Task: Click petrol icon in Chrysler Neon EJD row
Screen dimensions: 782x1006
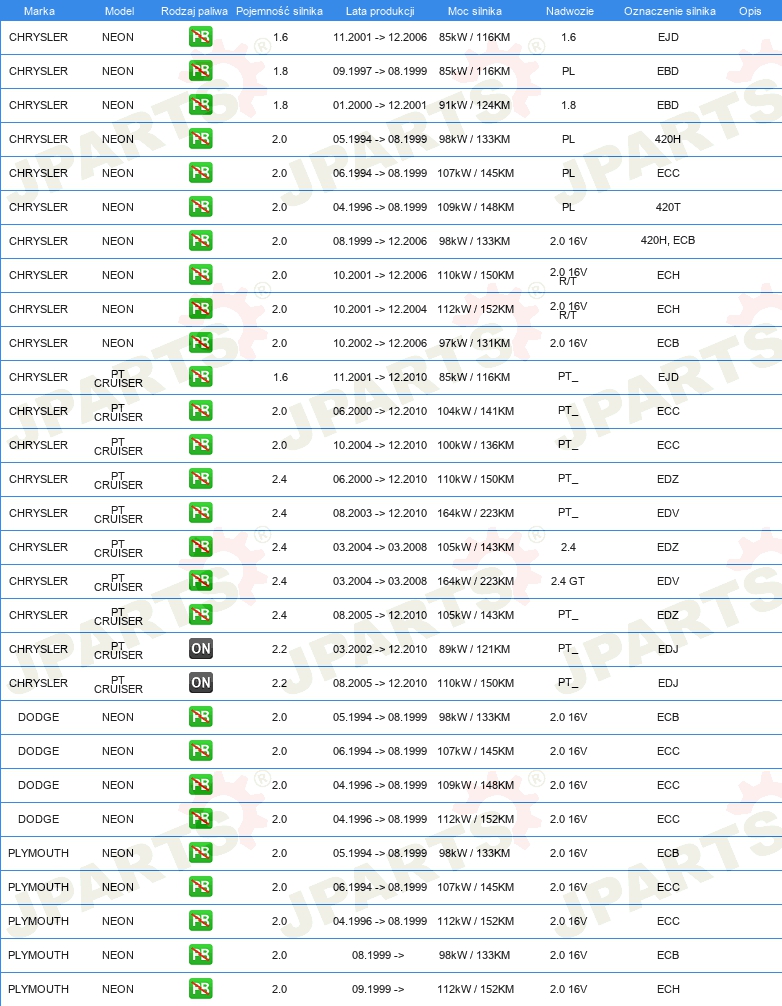Action: click(x=201, y=37)
